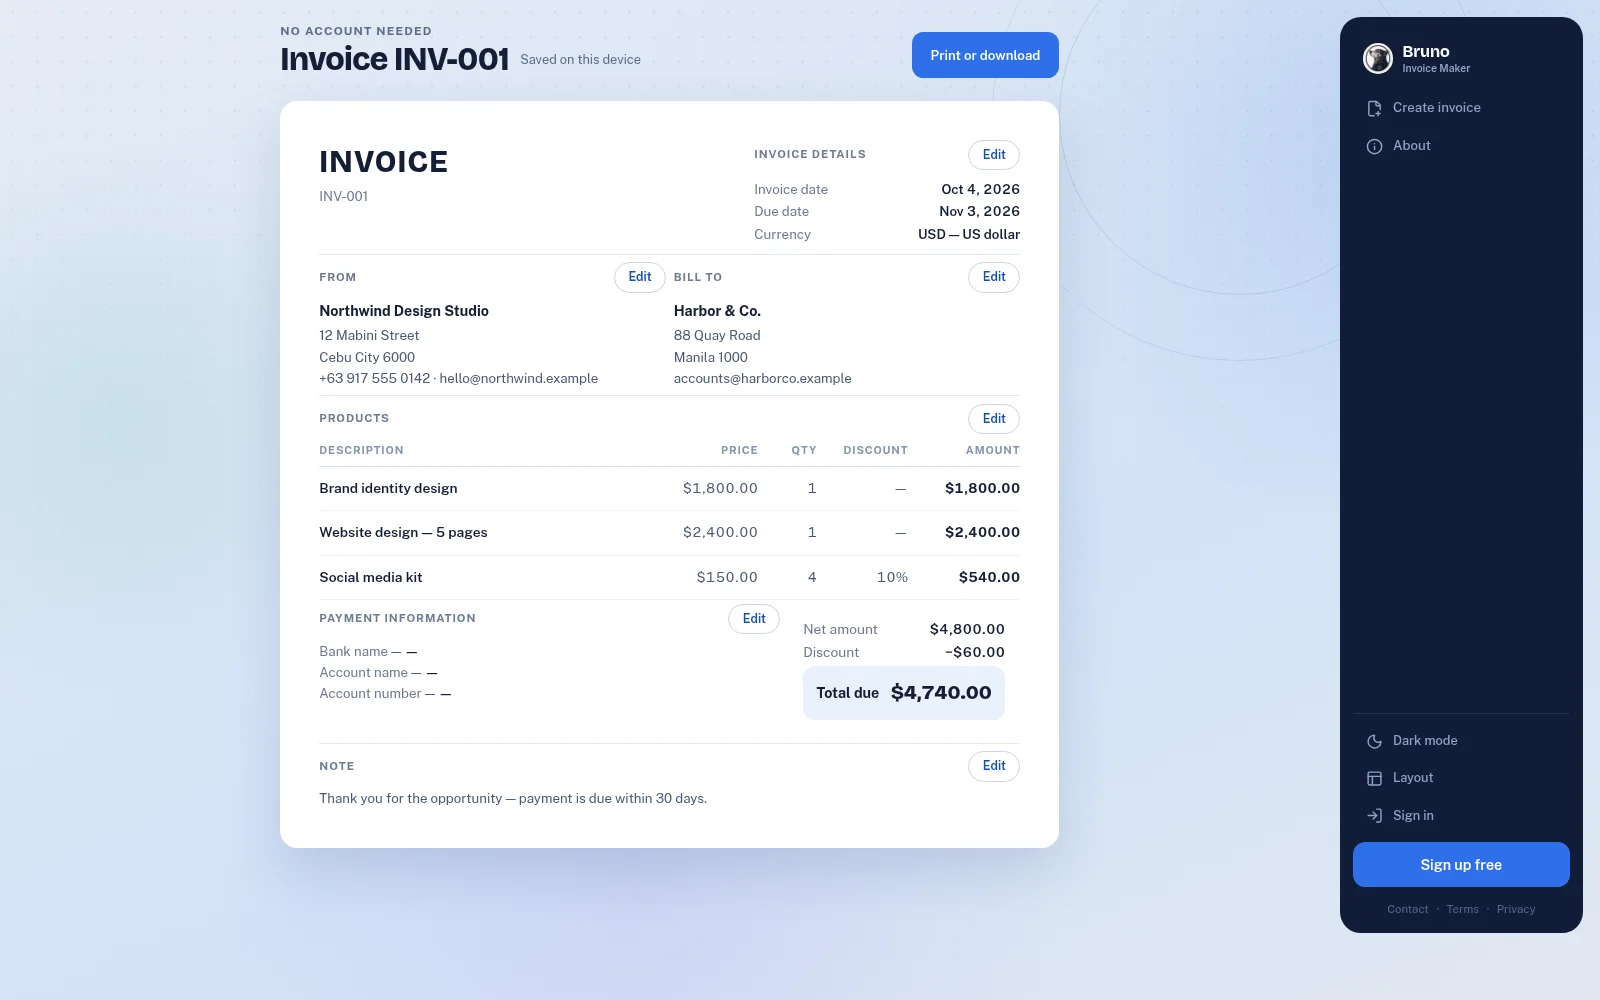
Task: Click the Brand identity design row description
Action: point(388,489)
